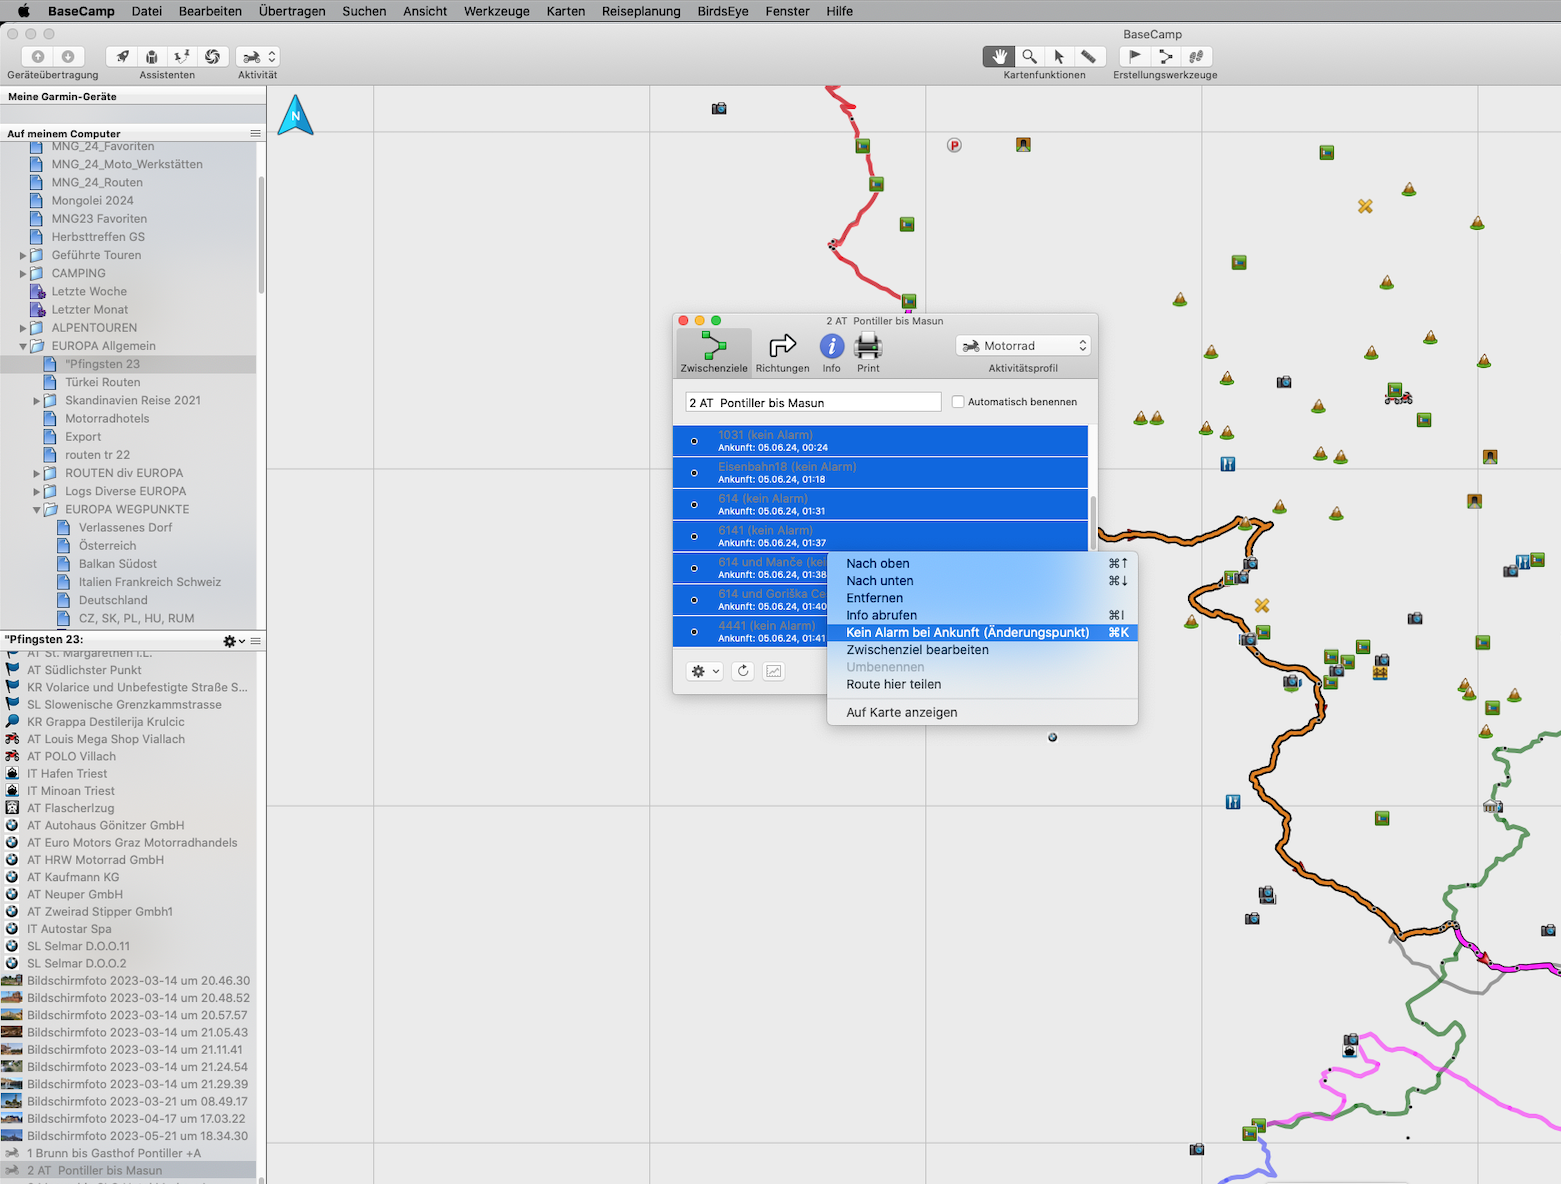1561x1184 pixels.
Task: Enable Automatisch benennen checkbox
Action: pyautogui.click(x=958, y=402)
